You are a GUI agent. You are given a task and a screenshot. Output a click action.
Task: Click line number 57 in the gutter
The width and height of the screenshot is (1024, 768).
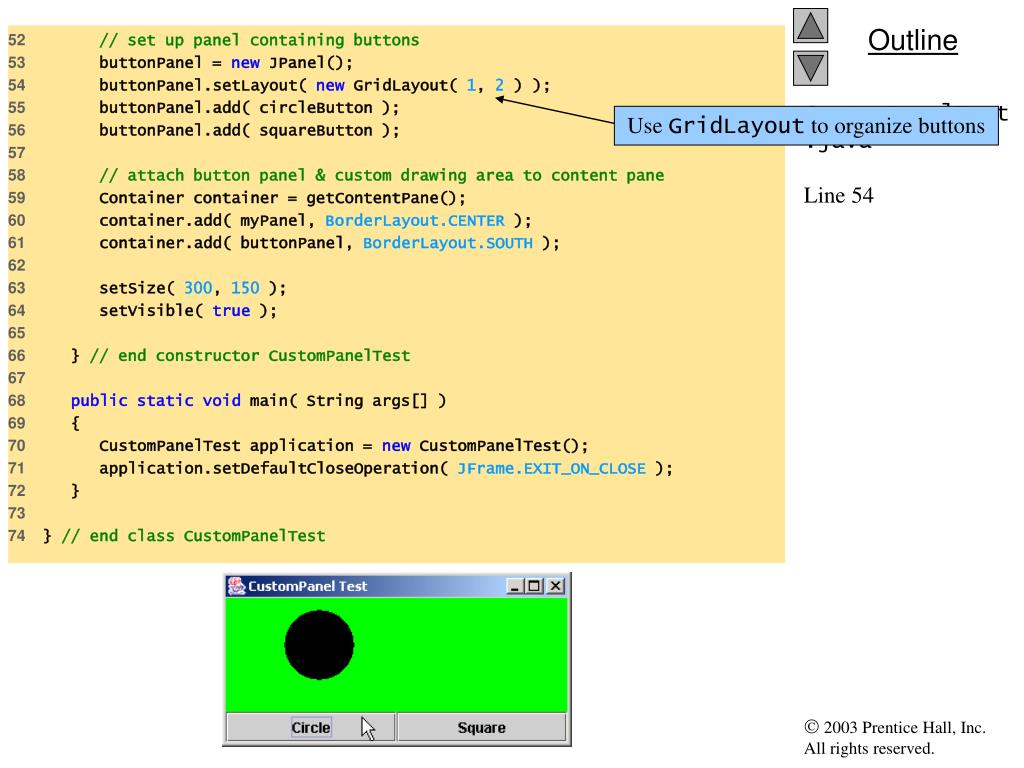(x=17, y=153)
